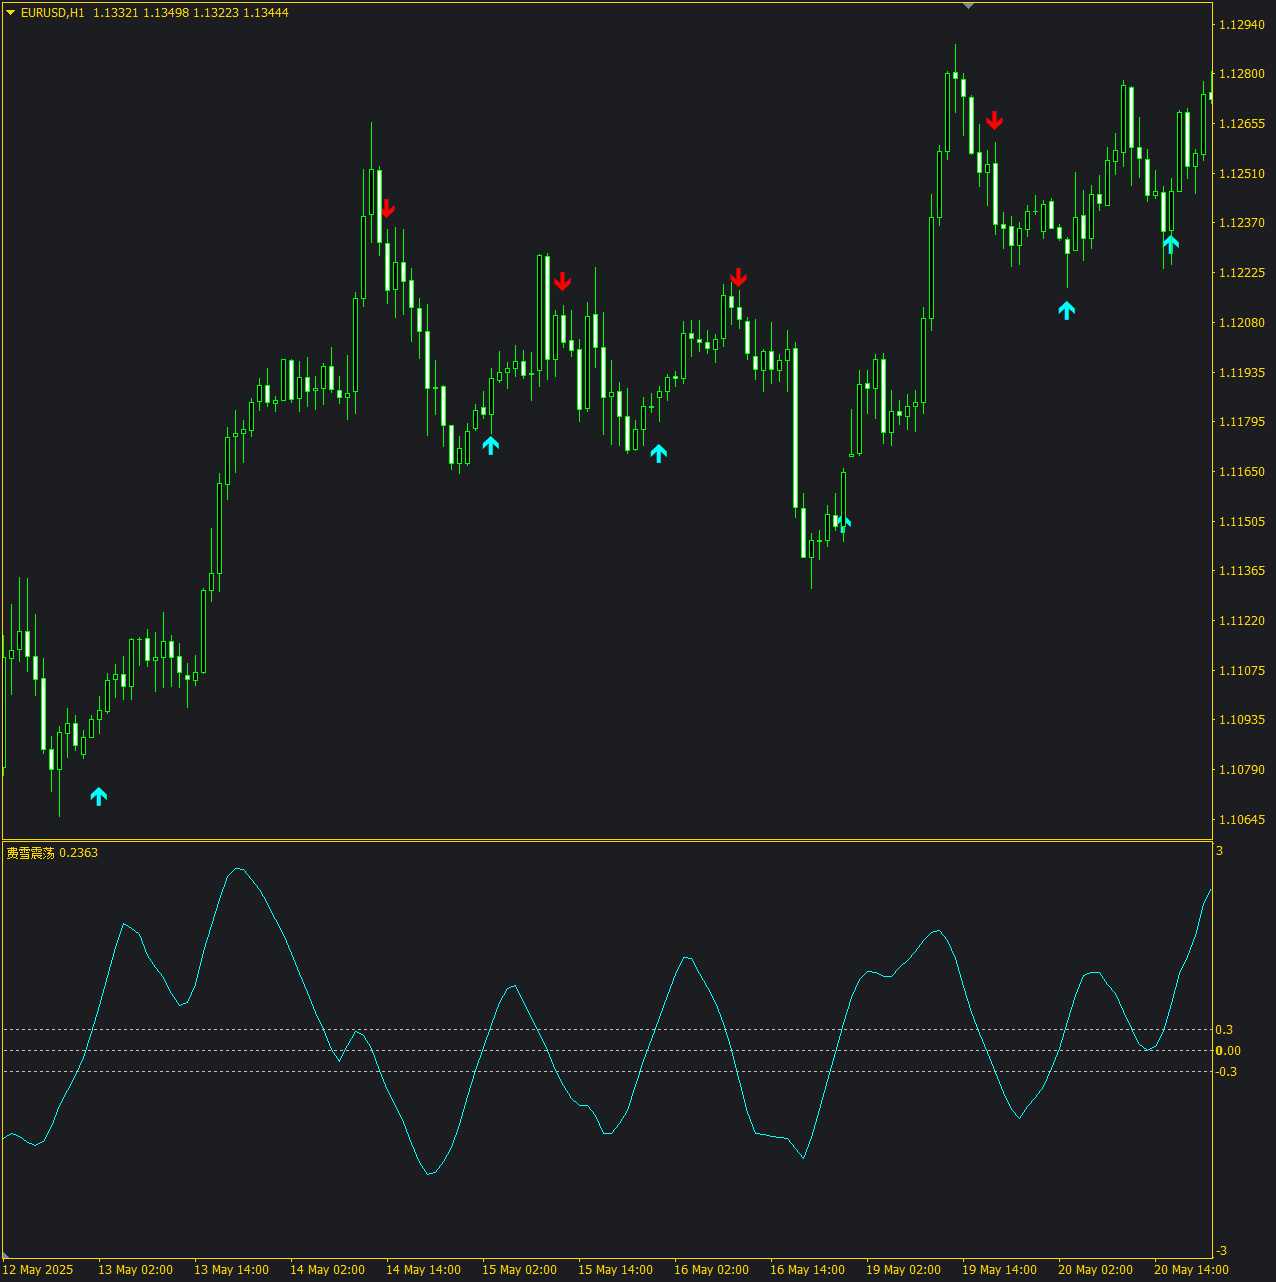Click the 1.10935 price scale label
The height and width of the screenshot is (1282, 1276).
[1240, 720]
